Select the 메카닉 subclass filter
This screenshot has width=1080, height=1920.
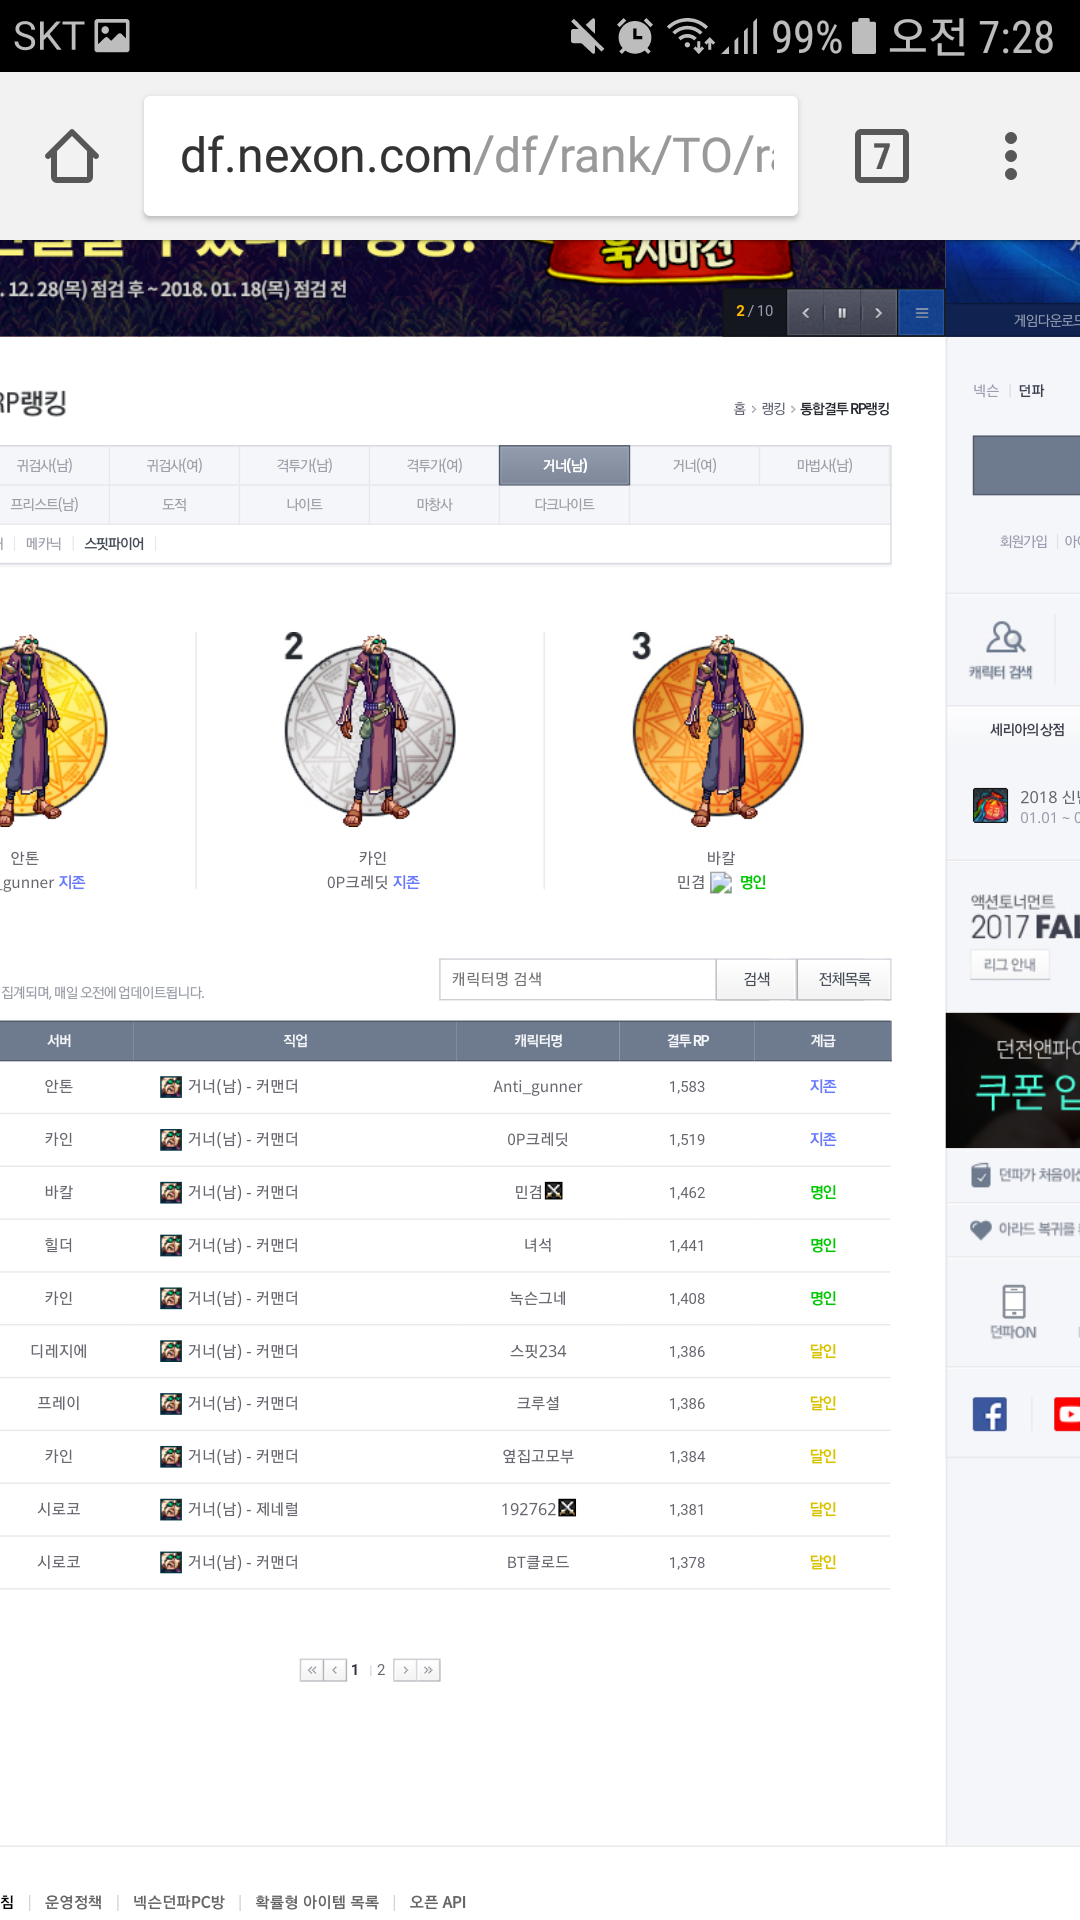coord(44,544)
